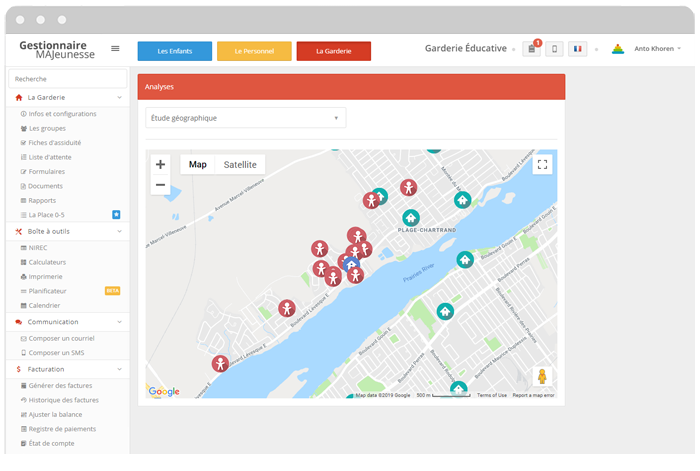The height and width of the screenshot is (471, 700).
Task: Switch map to Map view
Action: pos(198,165)
